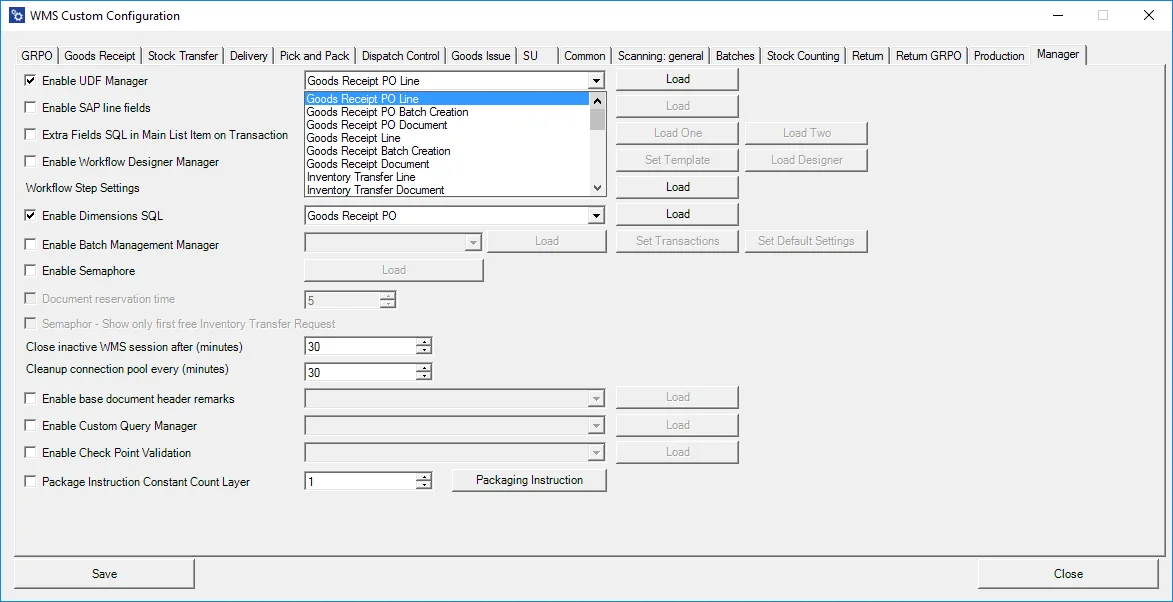Screen dimensions: 1173x602
Task: Check Package Instruction Constant Count Layer
Action: (x=30, y=480)
